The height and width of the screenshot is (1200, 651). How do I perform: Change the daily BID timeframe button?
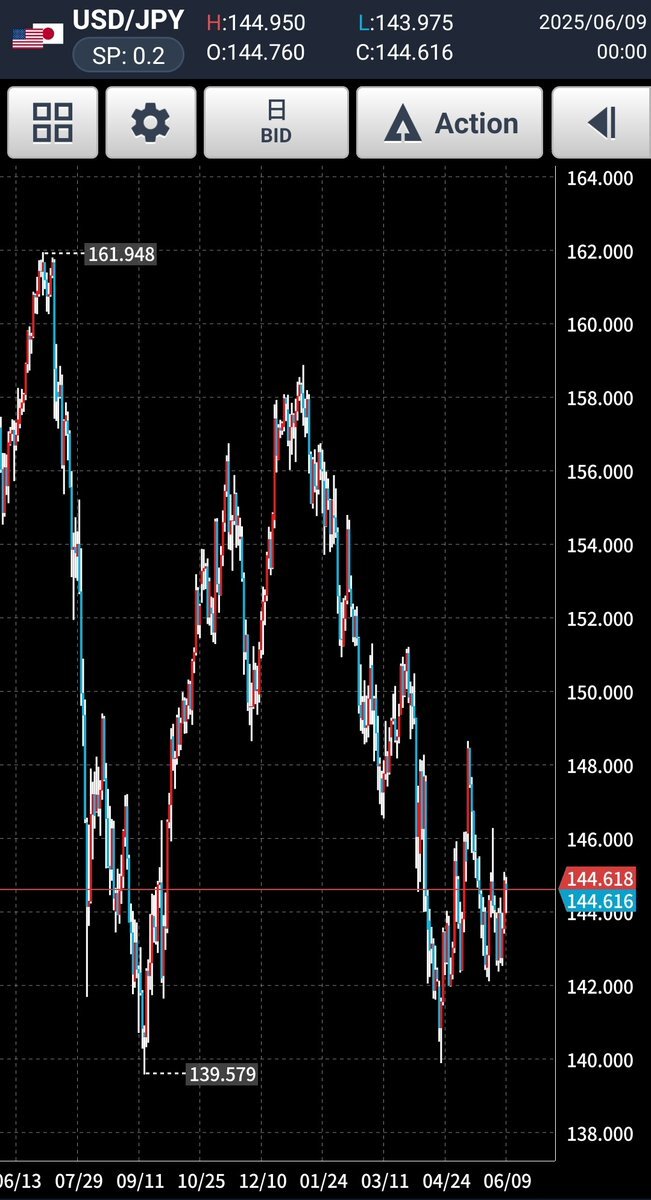pyautogui.click(x=276, y=123)
